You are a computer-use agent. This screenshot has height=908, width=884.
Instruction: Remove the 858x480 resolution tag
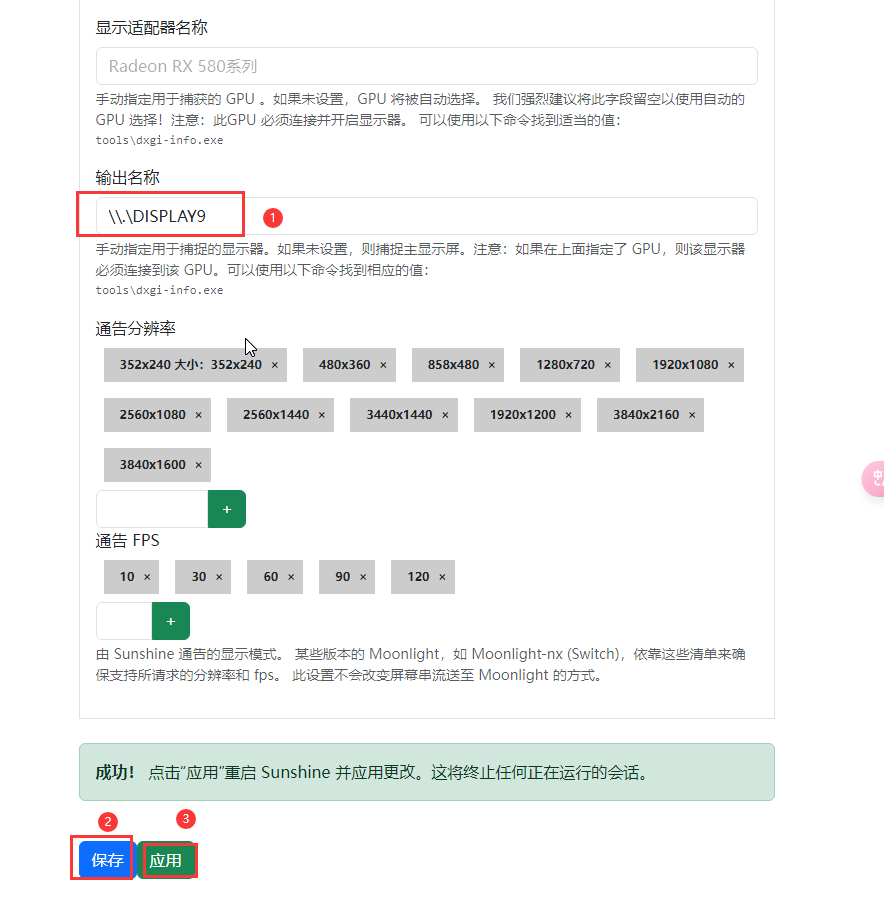pyautogui.click(x=491, y=365)
